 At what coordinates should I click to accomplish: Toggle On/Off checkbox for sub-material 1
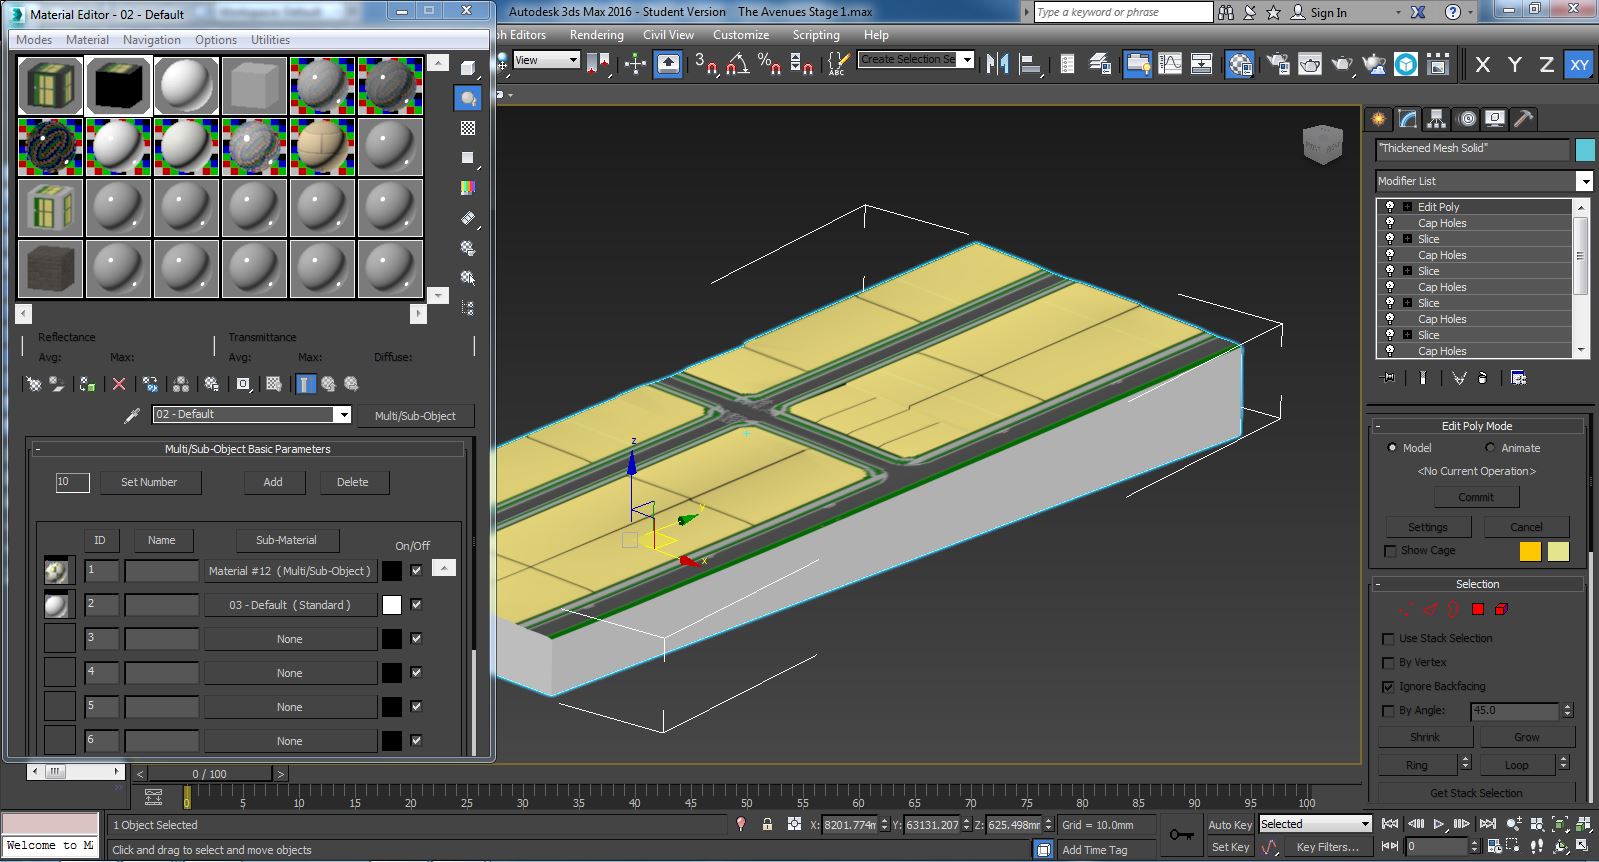pos(416,570)
